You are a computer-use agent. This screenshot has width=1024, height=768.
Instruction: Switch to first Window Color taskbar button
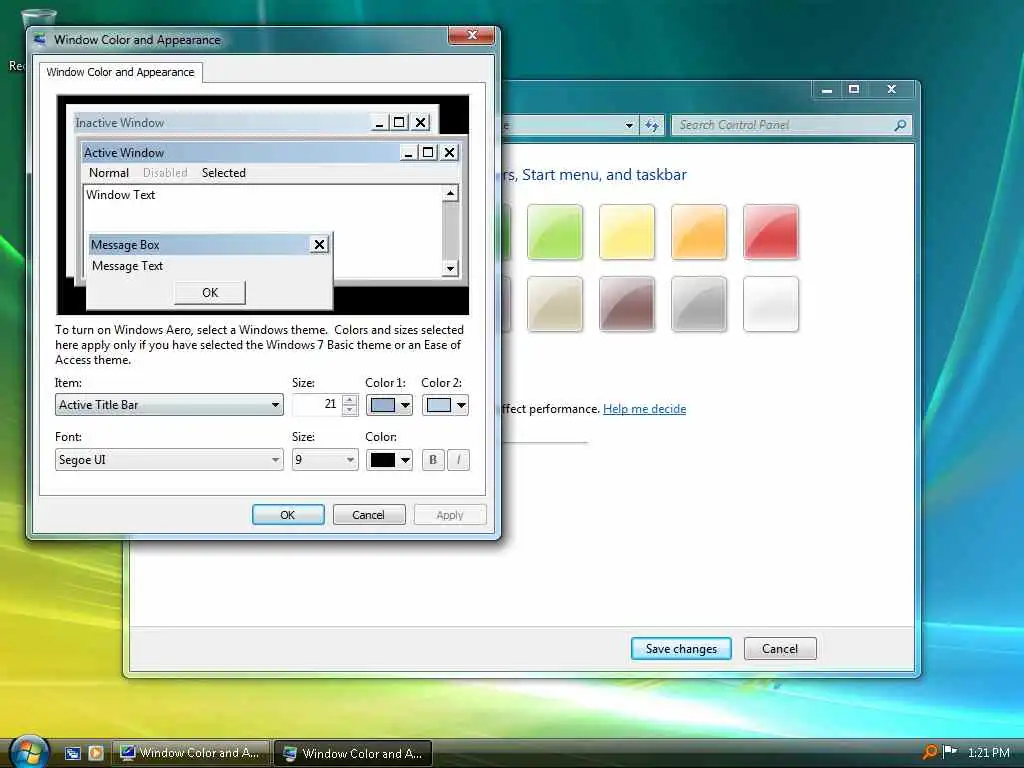pos(191,753)
